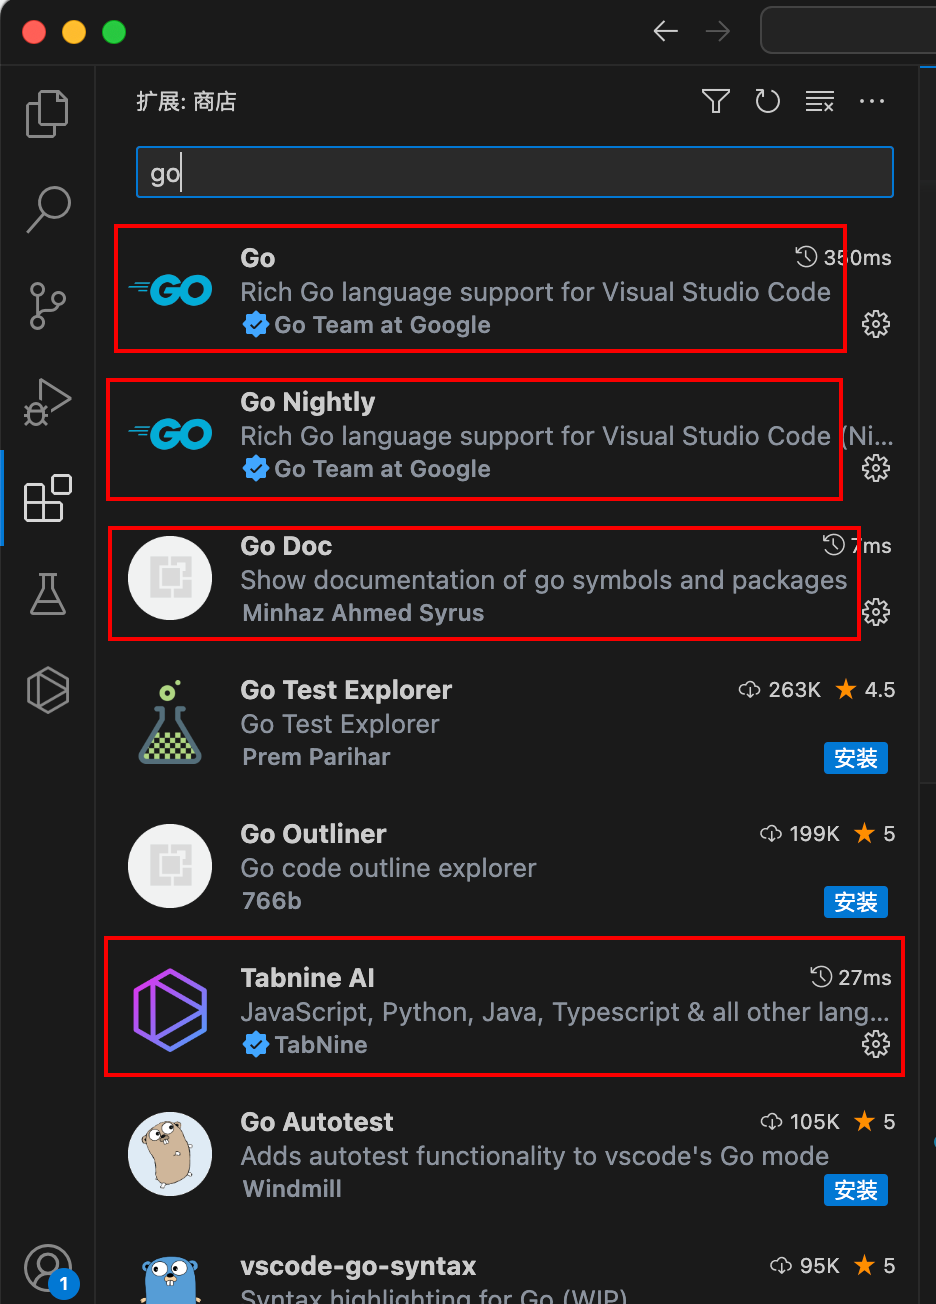Viewport: 936px width, 1304px height.
Task: Open the Run and Debug view
Action: pyautogui.click(x=47, y=401)
